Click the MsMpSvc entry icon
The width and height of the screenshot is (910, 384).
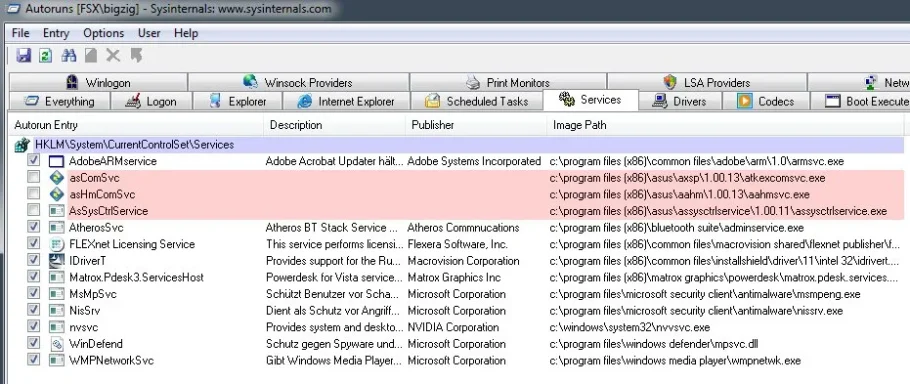click(56, 294)
